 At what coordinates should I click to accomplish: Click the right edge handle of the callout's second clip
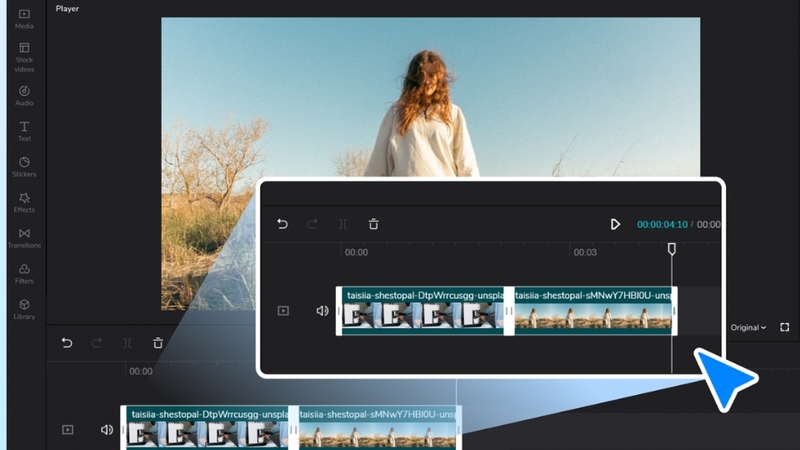[674, 311]
